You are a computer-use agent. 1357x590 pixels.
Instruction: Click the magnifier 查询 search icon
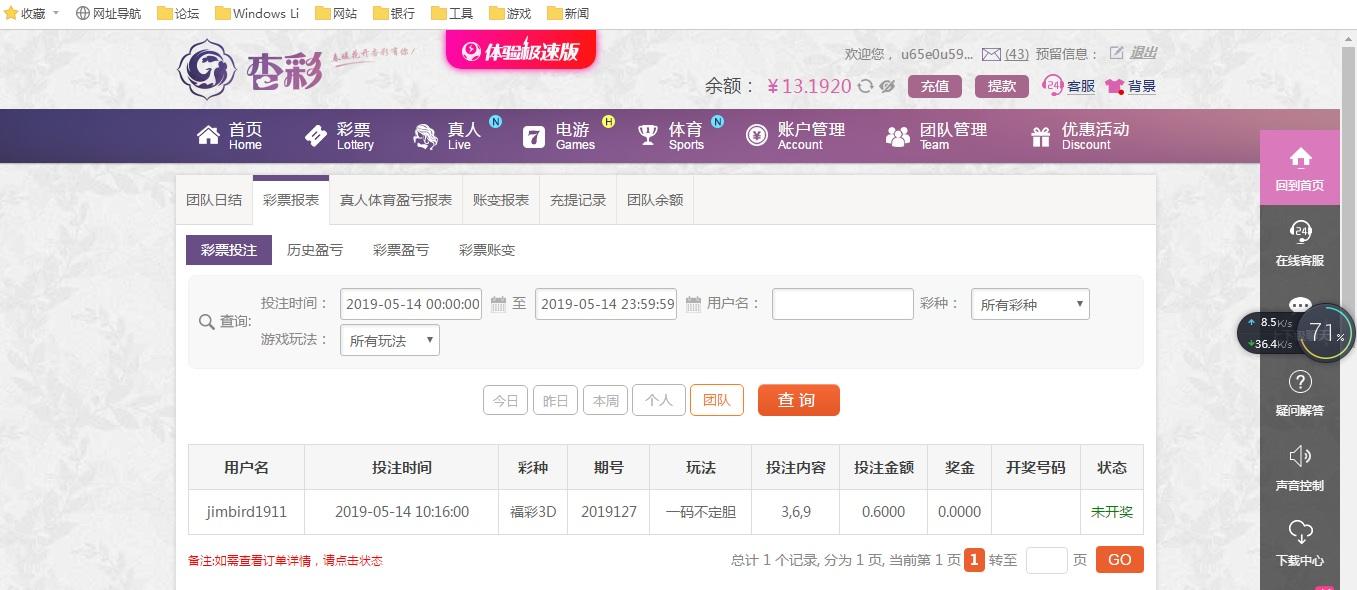207,322
